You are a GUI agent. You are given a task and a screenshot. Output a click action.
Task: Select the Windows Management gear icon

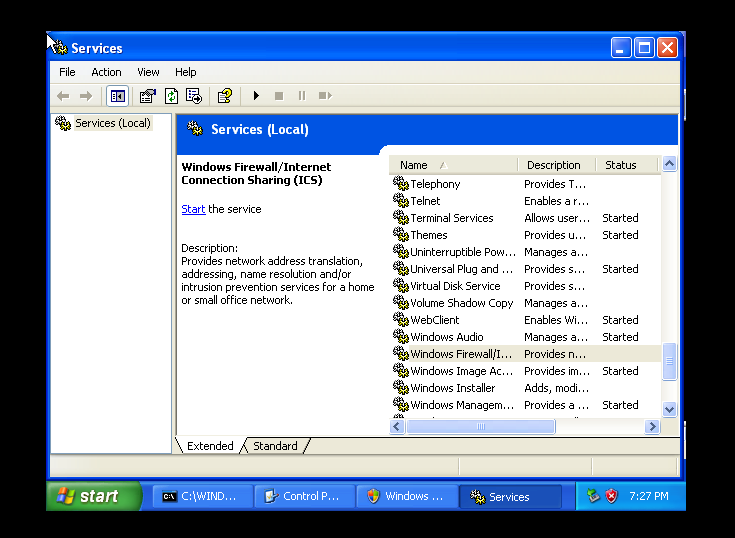(x=401, y=404)
